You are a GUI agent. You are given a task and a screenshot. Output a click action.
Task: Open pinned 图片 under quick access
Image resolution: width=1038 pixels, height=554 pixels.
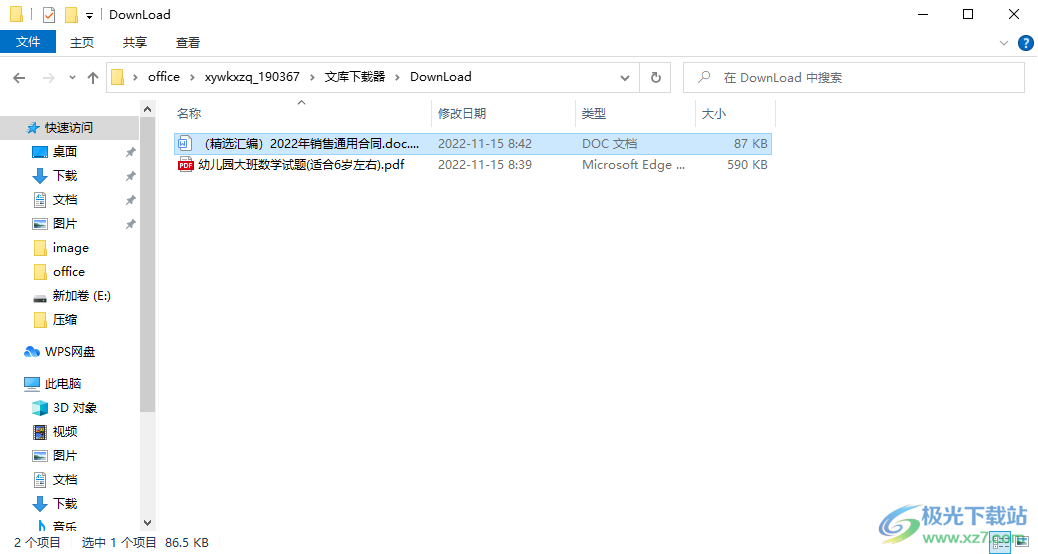point(65,224)
